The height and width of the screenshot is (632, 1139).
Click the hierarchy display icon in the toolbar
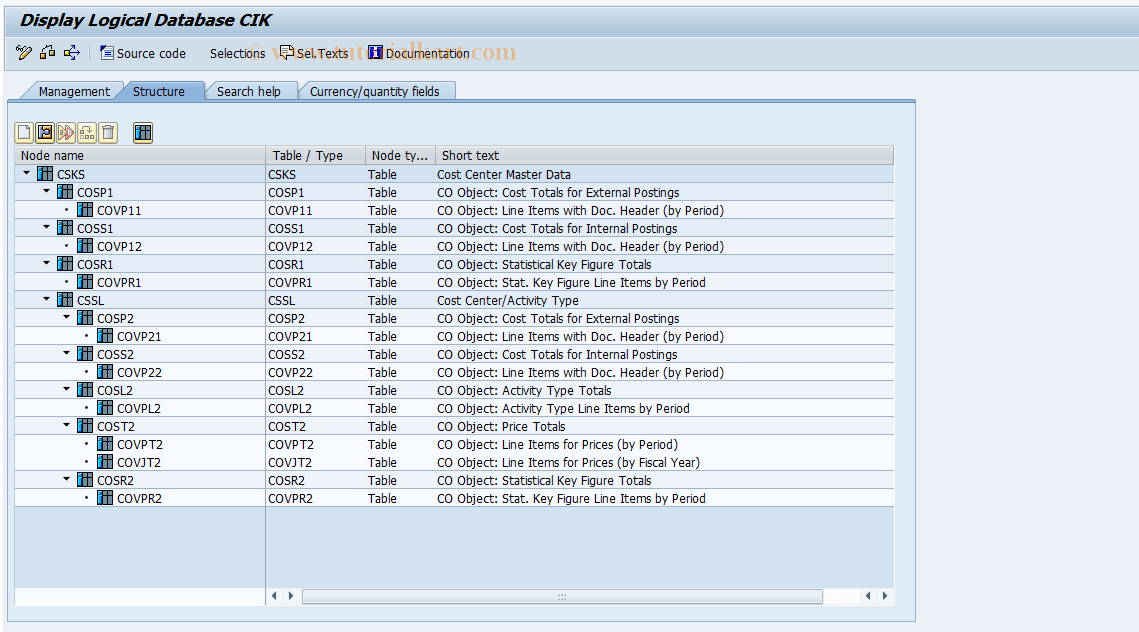pyautogui.click(x=142, y=132)
